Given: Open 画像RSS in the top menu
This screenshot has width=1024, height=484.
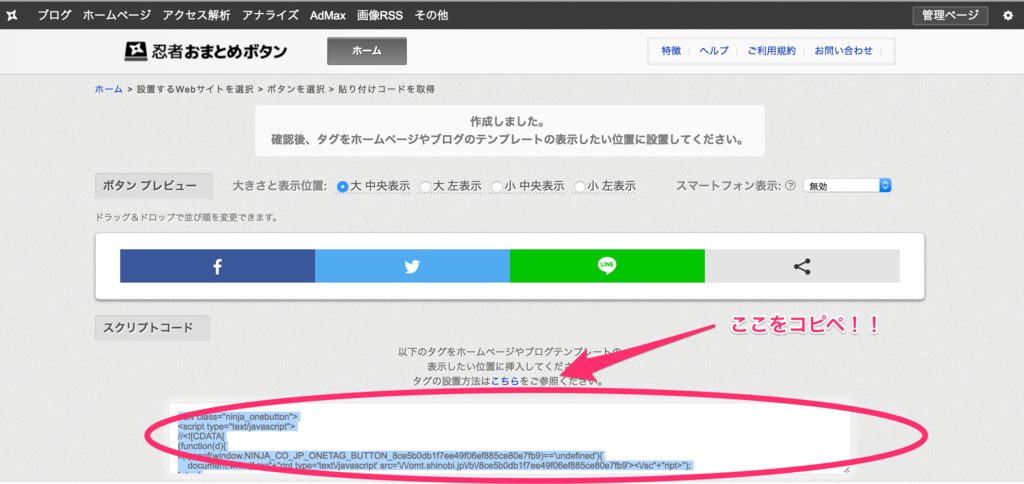Looking at the screenshot, I should tap(379, 16).
